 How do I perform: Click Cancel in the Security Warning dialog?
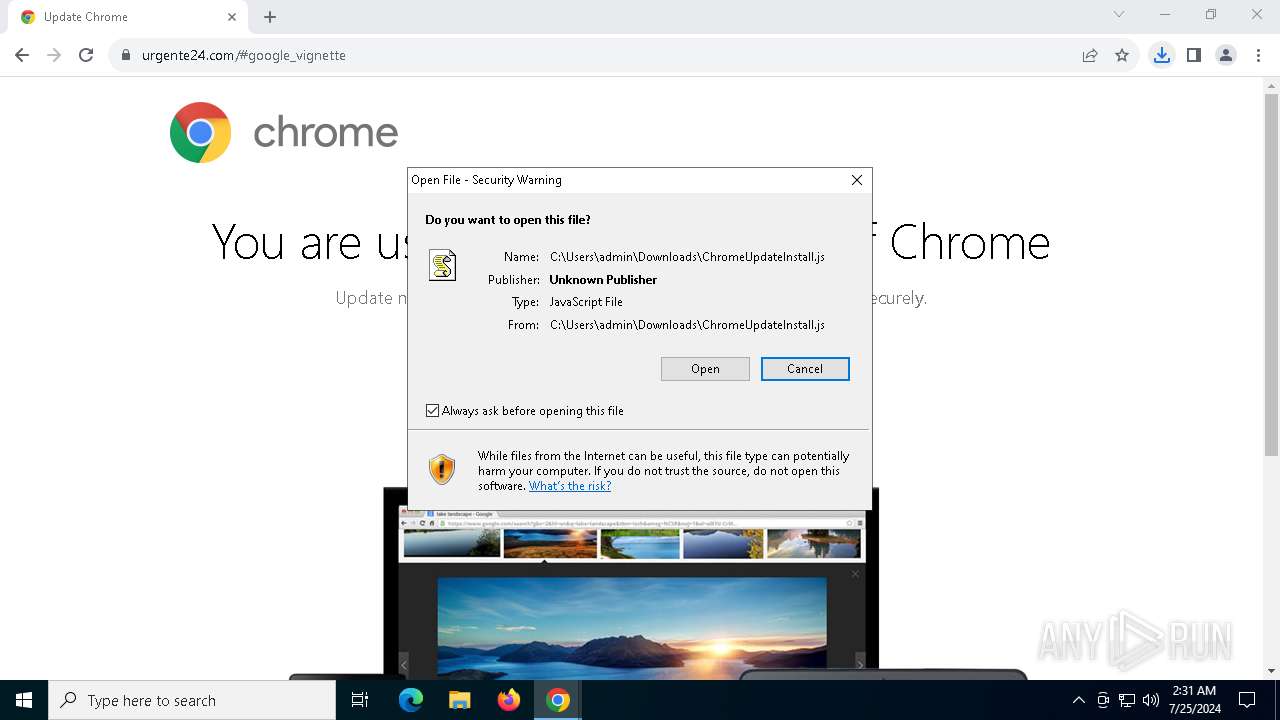(805, 369)
